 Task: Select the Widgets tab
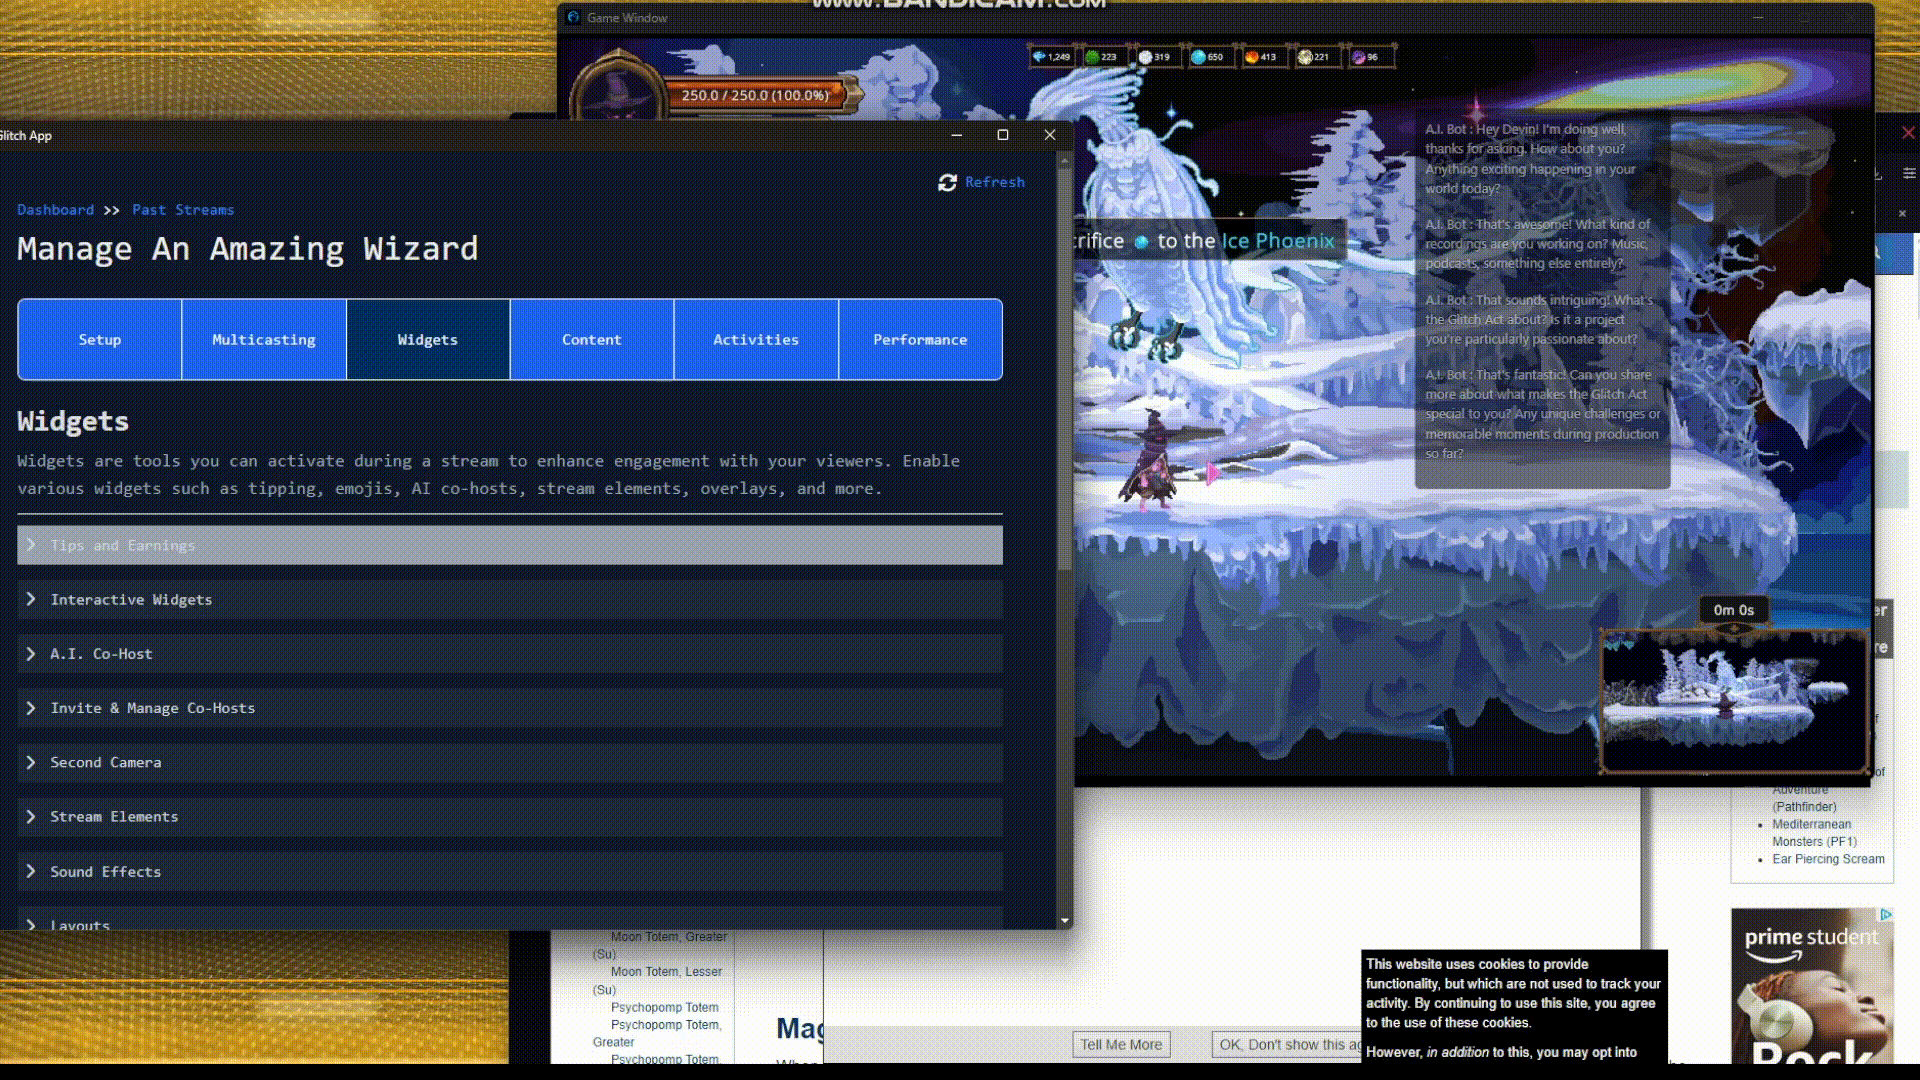(427, 339)
